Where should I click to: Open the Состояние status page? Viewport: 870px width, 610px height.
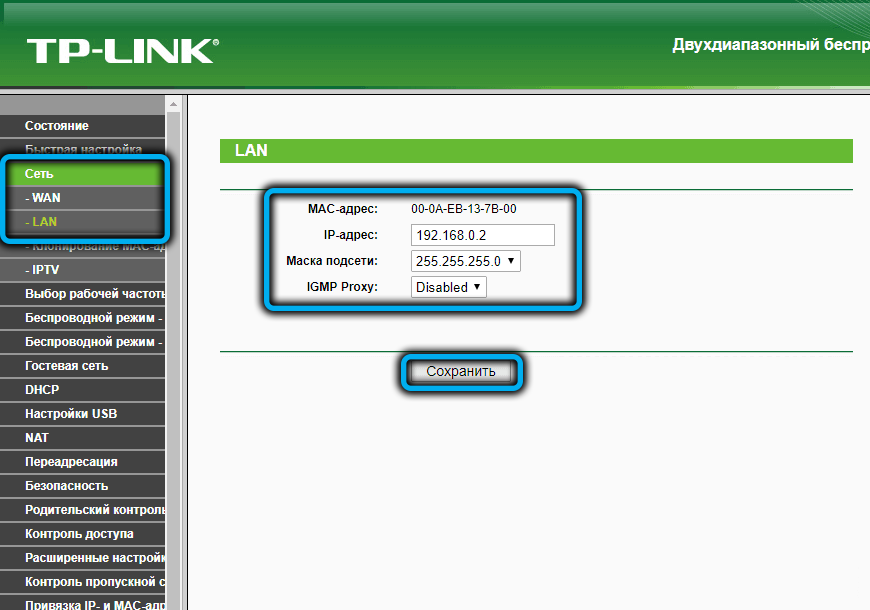pos(57,126)
